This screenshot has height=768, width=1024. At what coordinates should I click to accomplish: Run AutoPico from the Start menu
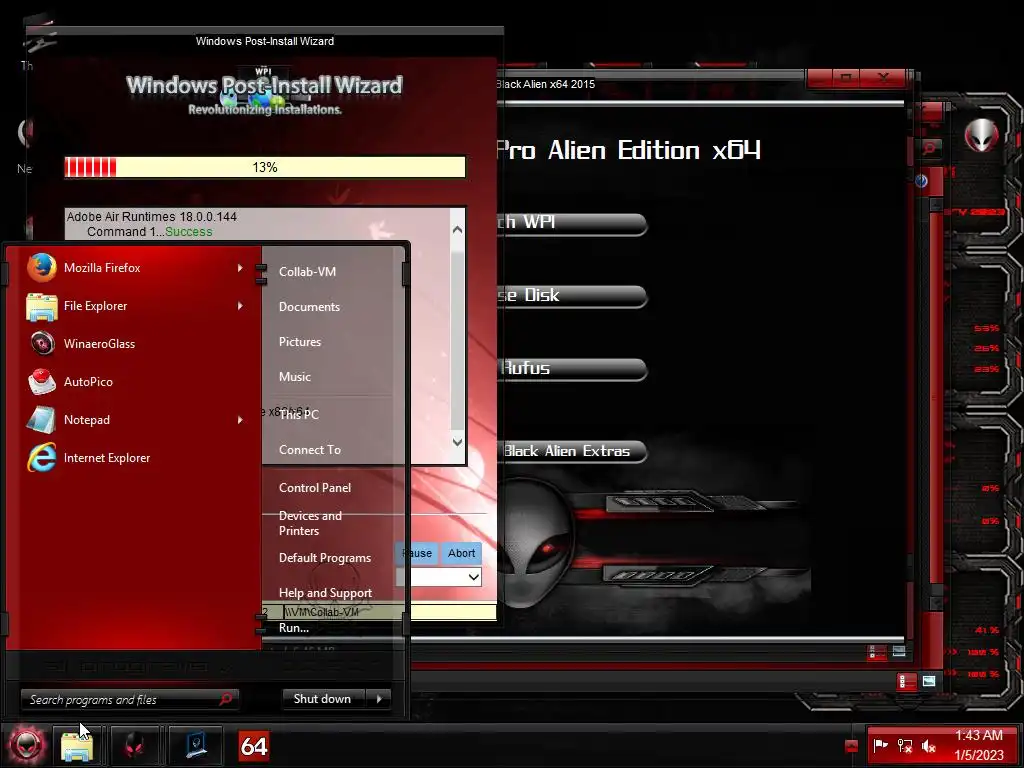pos(135,382)
